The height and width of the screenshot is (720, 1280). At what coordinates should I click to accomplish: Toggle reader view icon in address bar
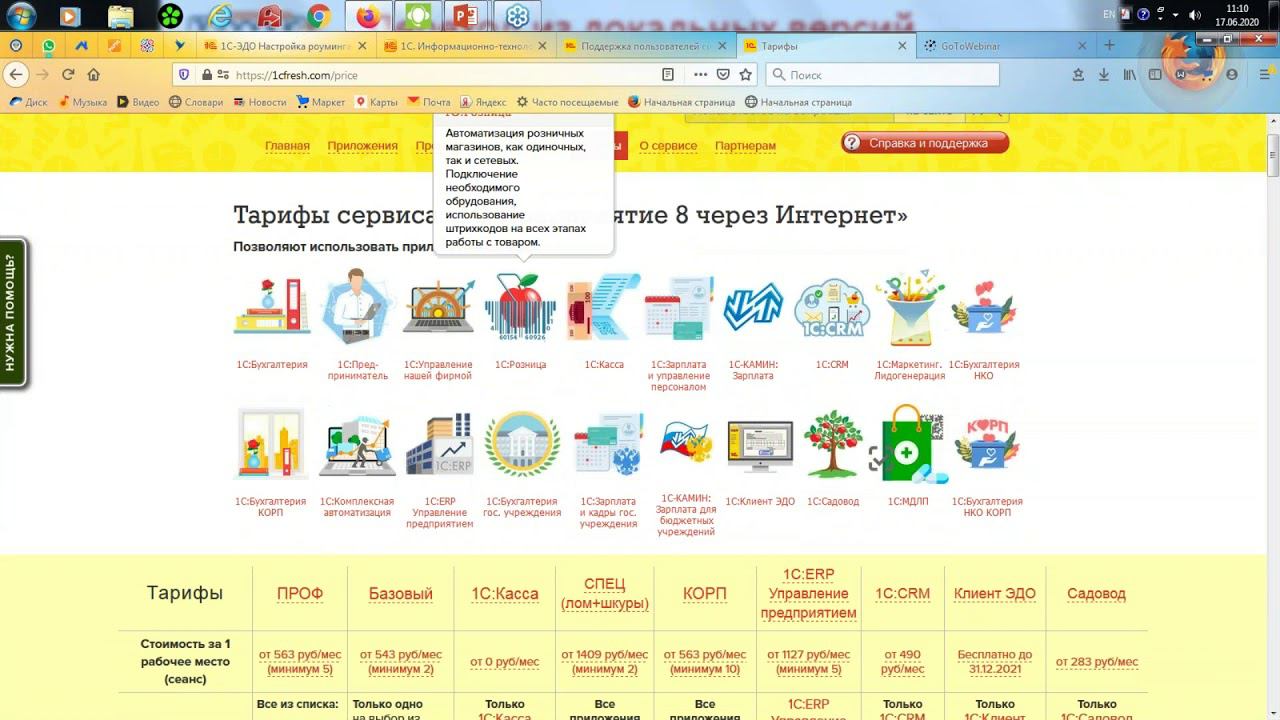(669, 74)
